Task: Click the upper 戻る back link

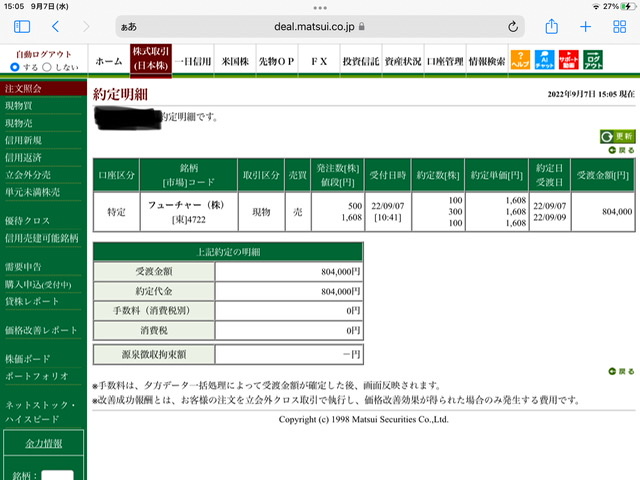Action: (x=621, y=151)
